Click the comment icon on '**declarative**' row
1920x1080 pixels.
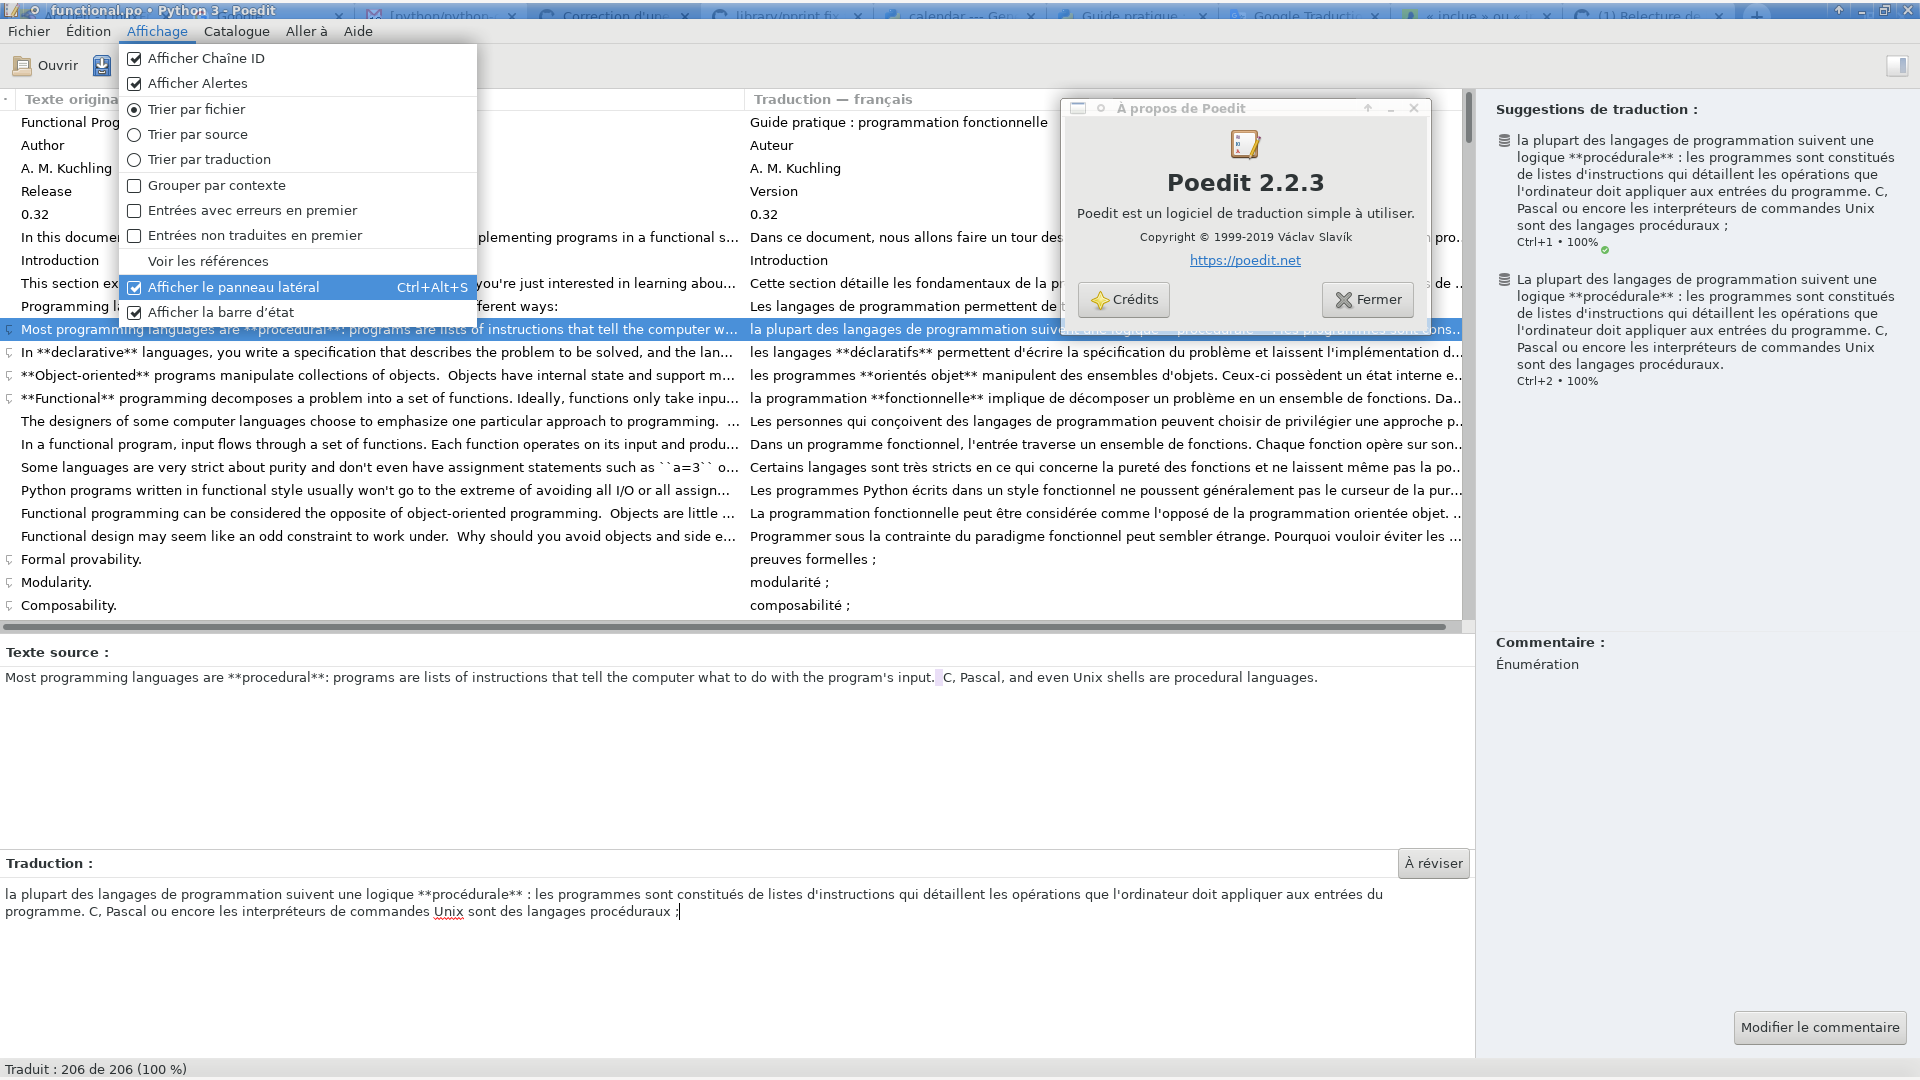[10, 353]
